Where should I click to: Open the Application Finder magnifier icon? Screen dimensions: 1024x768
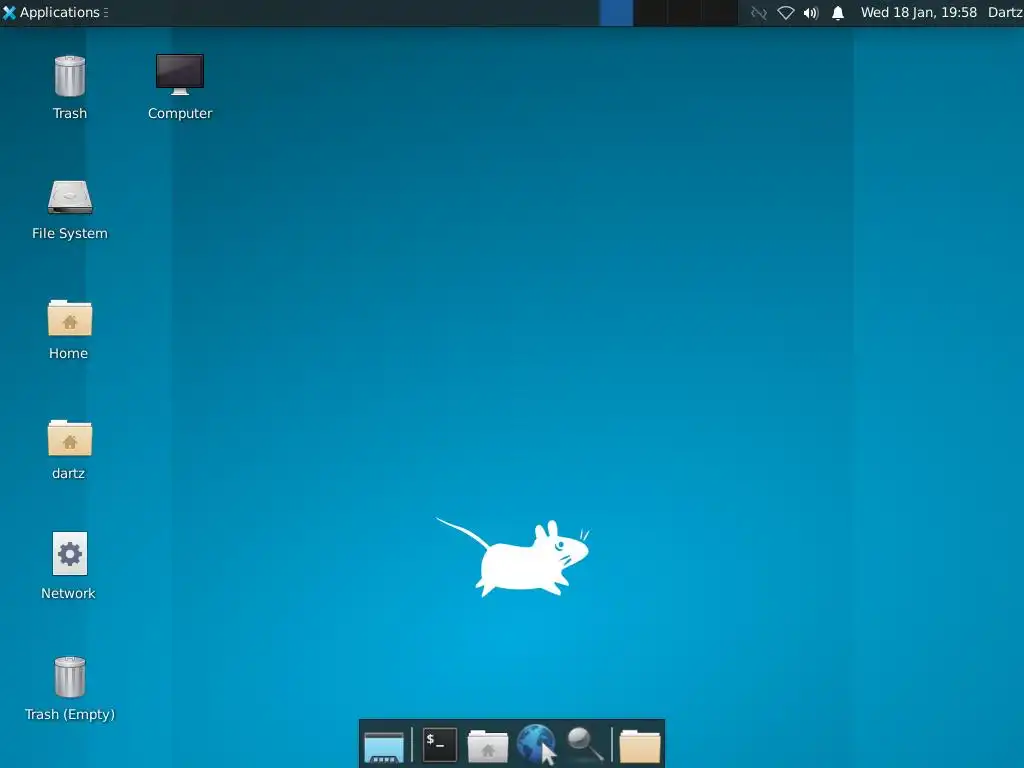point(585,744)
